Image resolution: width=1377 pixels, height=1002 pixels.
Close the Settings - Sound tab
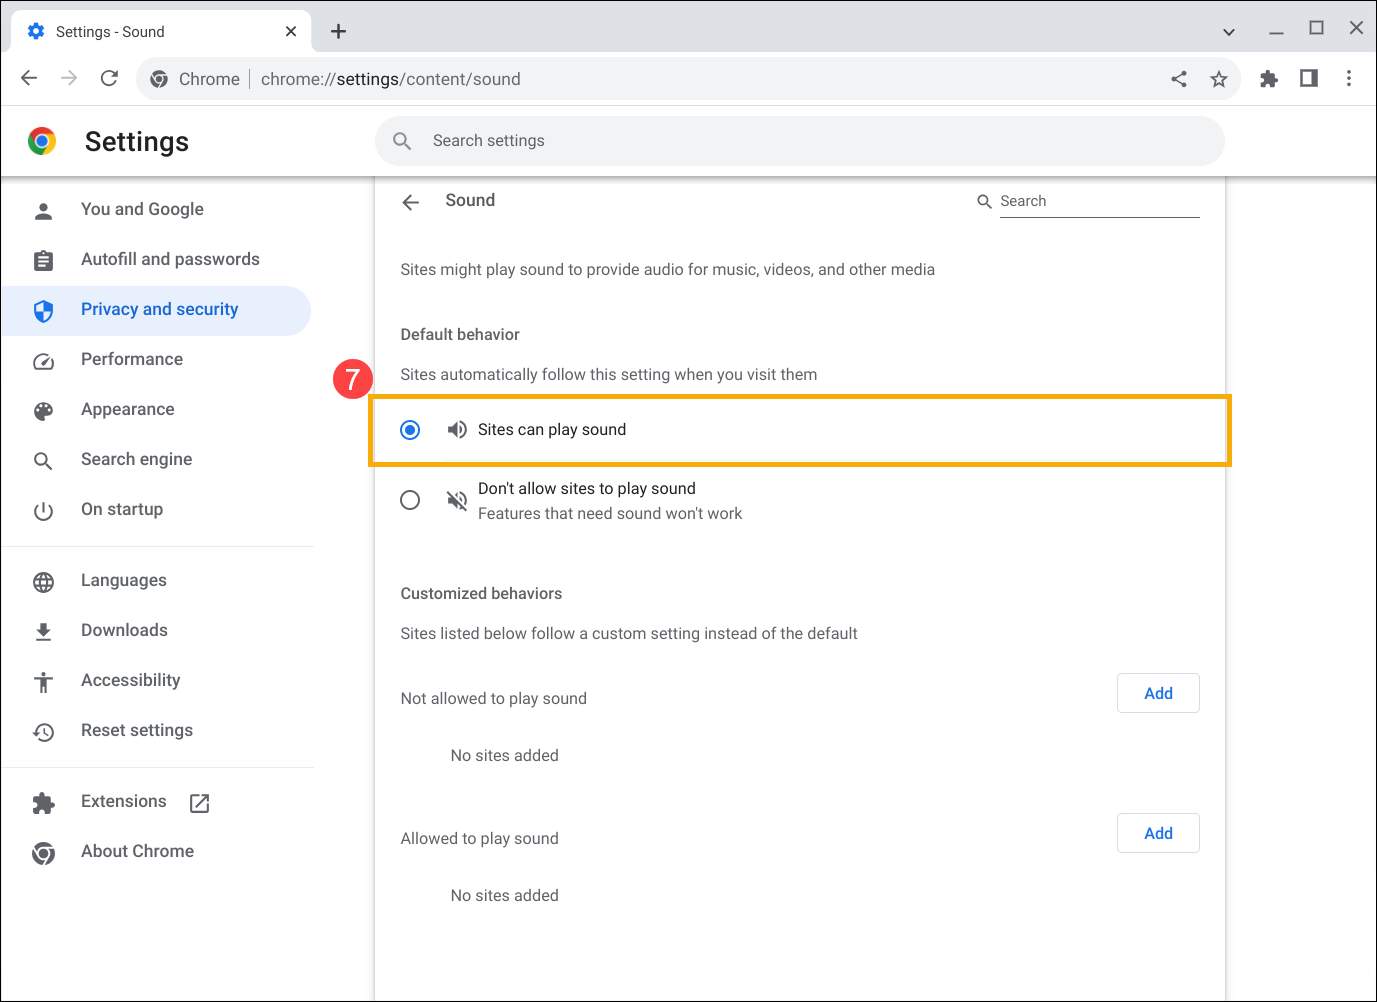(x=291, y=31)
